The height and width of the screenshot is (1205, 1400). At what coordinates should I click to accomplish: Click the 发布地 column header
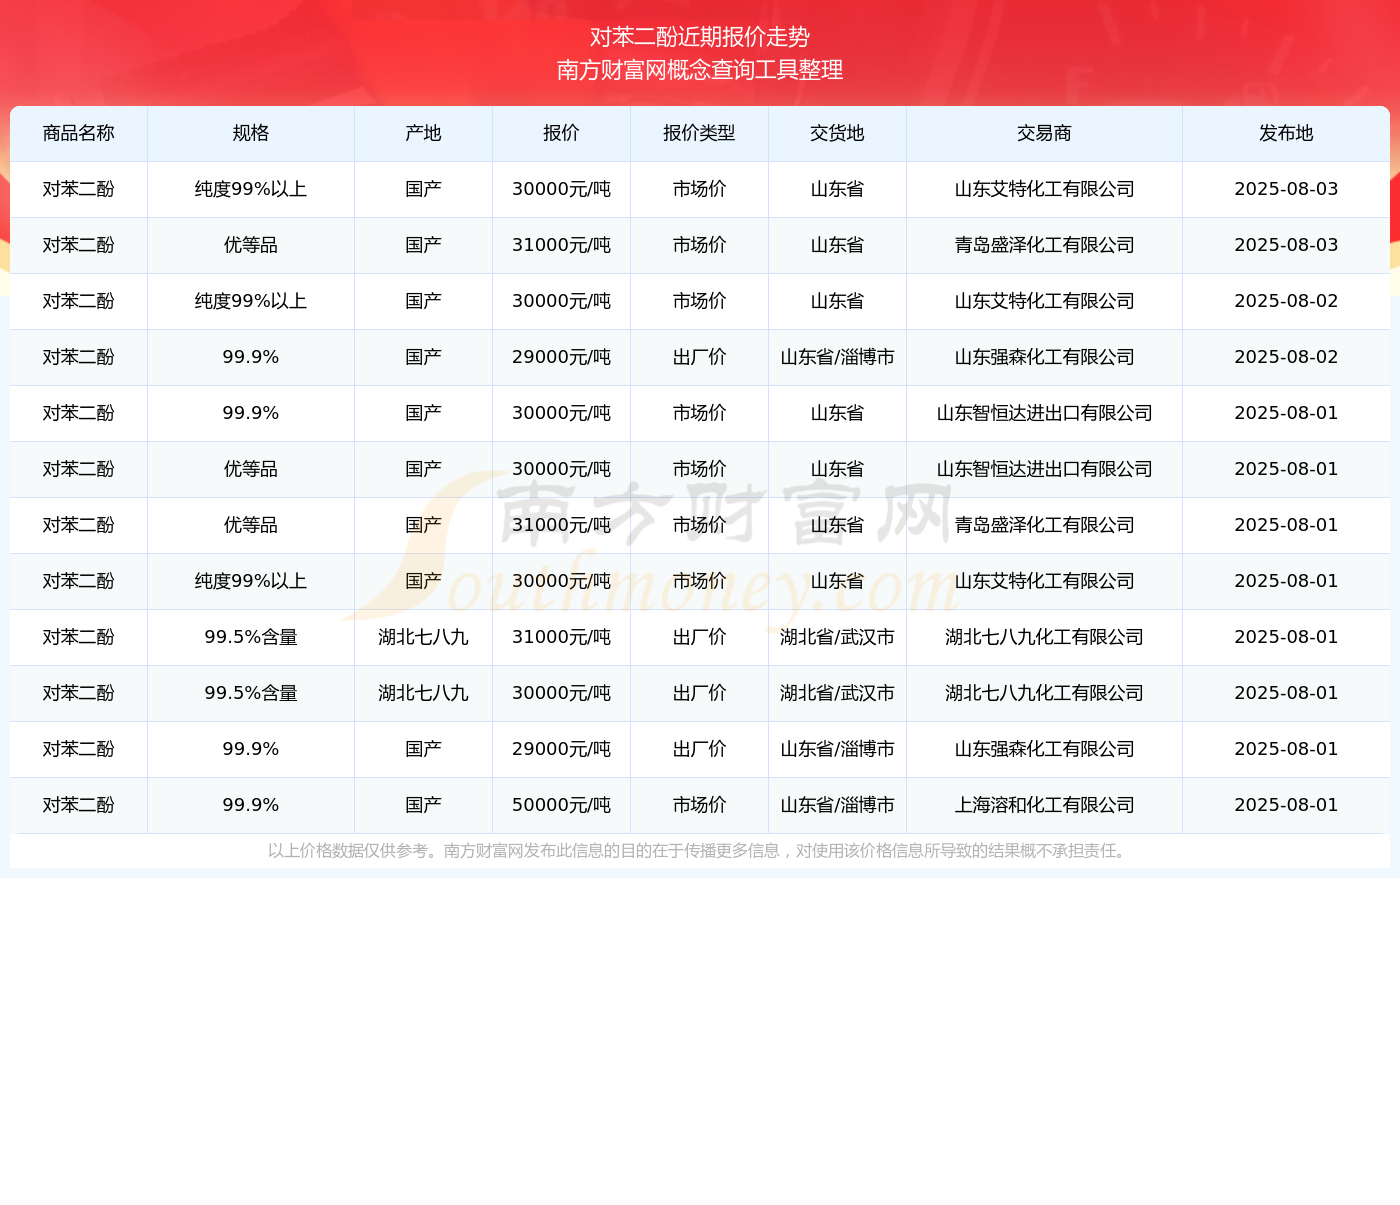click(x=1286, y=133)
